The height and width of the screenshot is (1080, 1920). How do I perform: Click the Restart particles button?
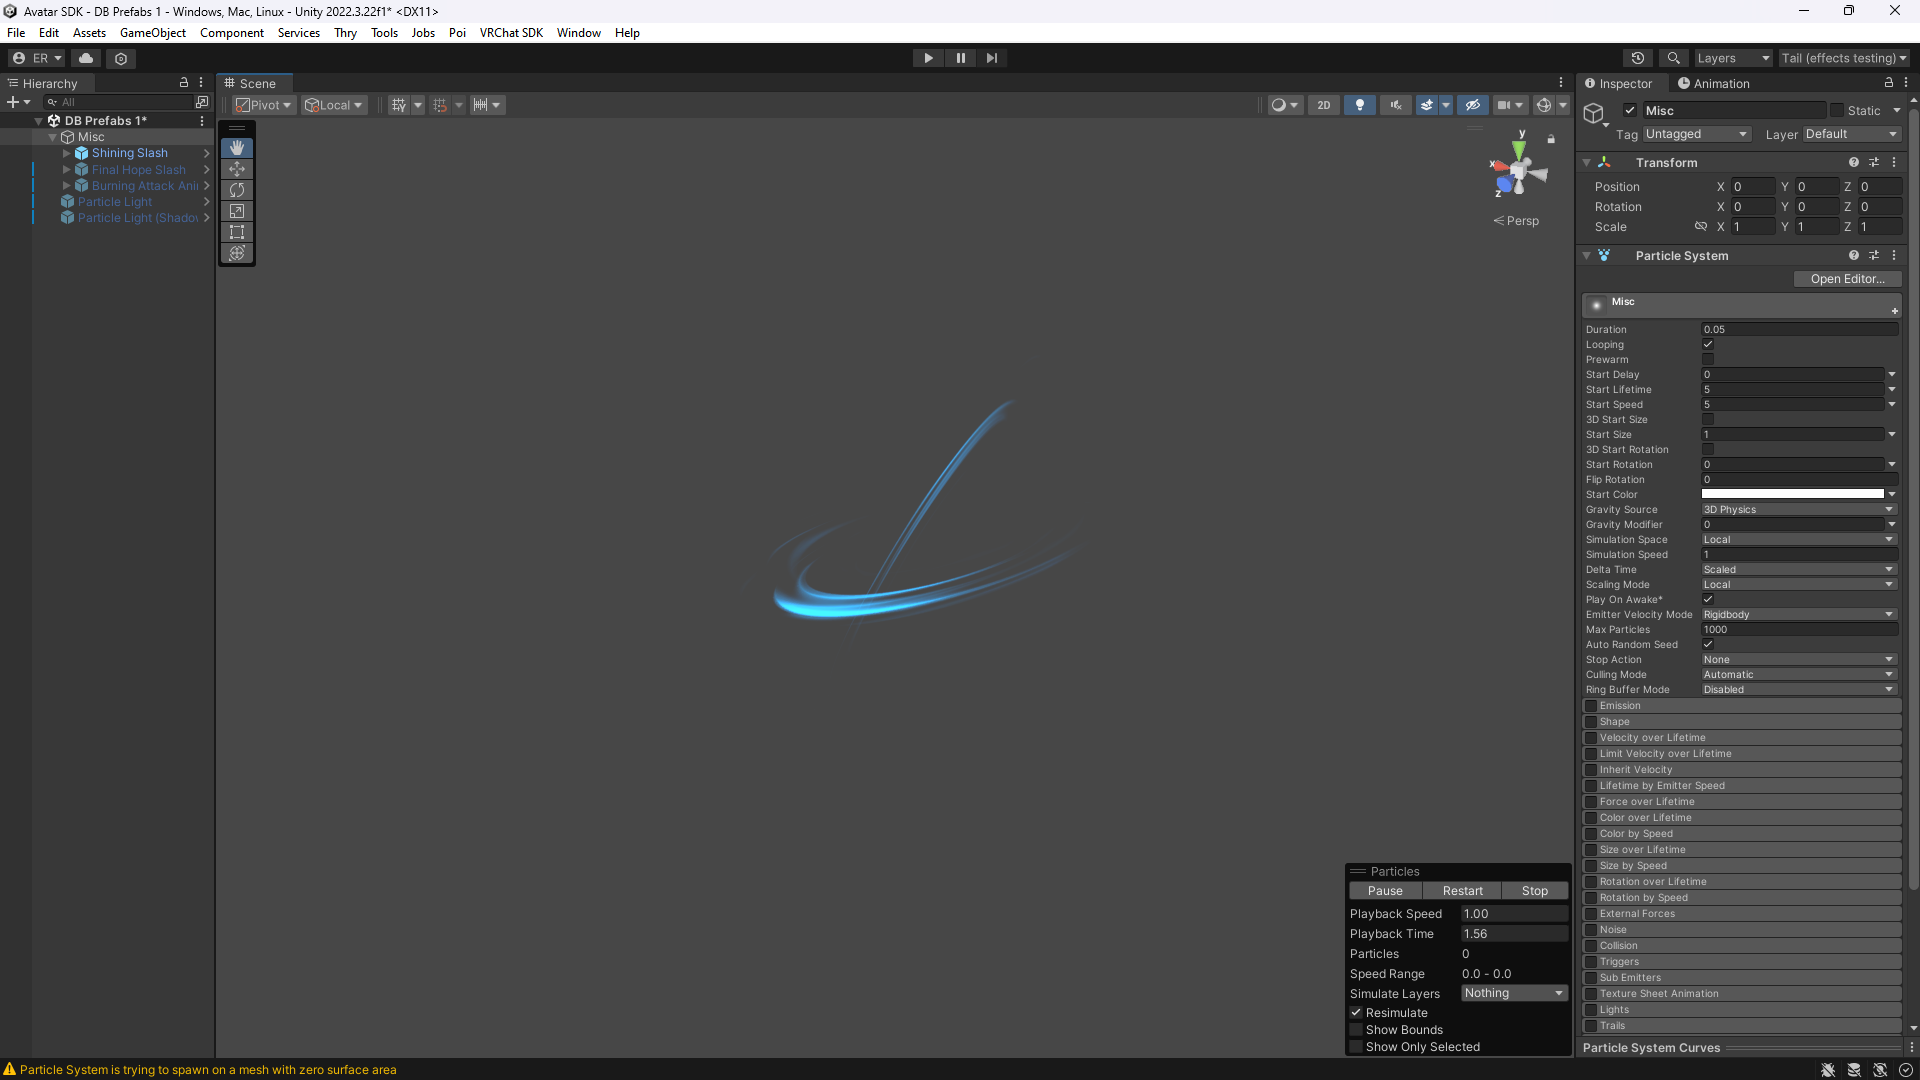point(1462,891)
